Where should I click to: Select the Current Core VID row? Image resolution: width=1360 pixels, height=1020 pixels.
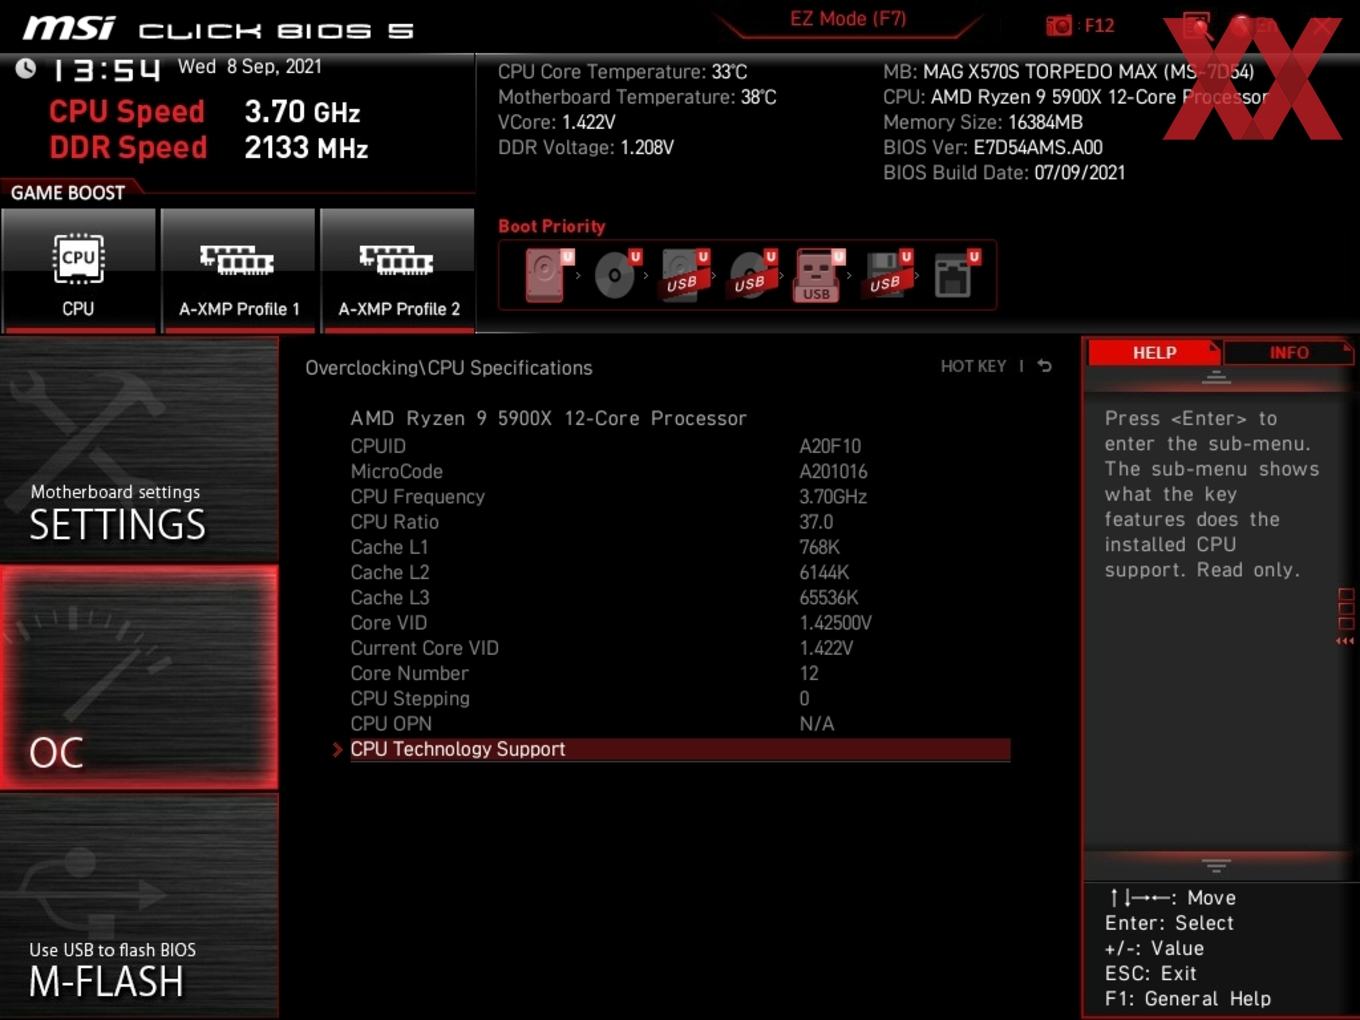click(680, 648)
